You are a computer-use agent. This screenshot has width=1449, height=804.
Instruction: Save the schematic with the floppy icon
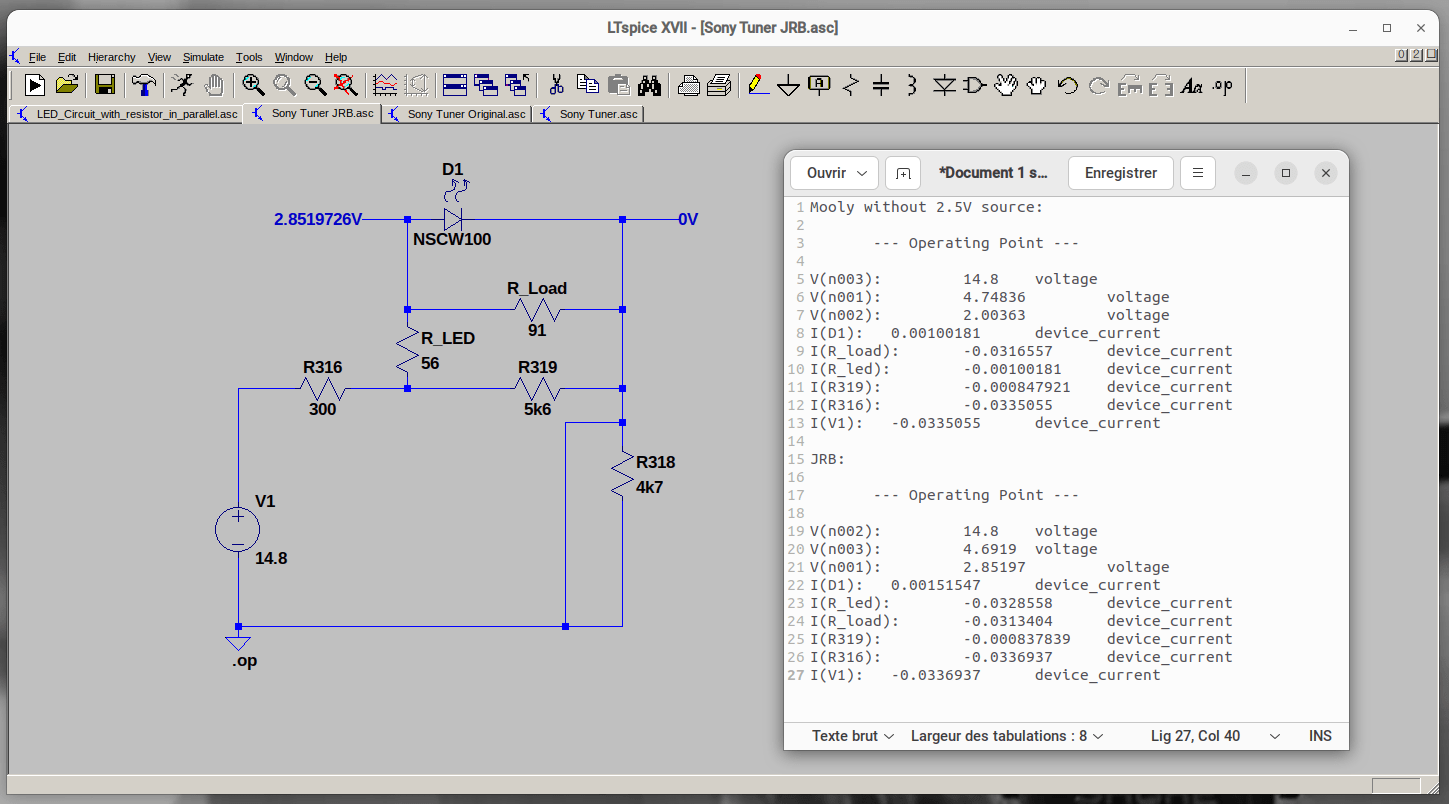(x=105, y=85)
